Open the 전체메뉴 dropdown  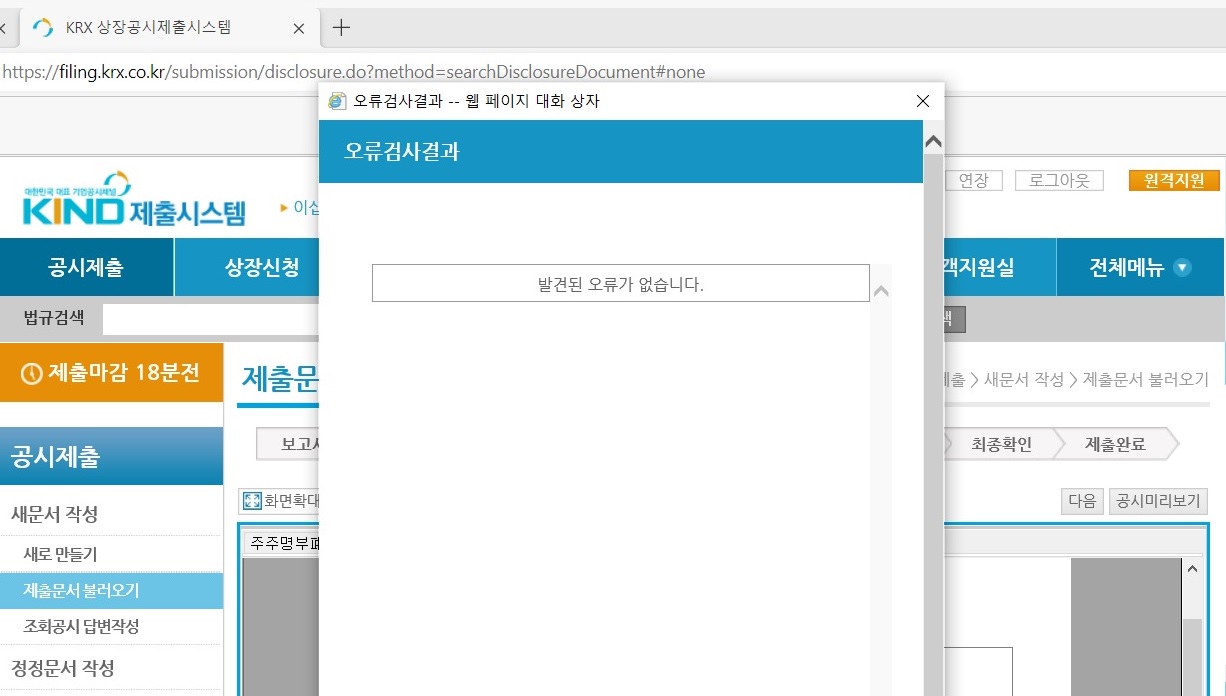coord(1139,267)
